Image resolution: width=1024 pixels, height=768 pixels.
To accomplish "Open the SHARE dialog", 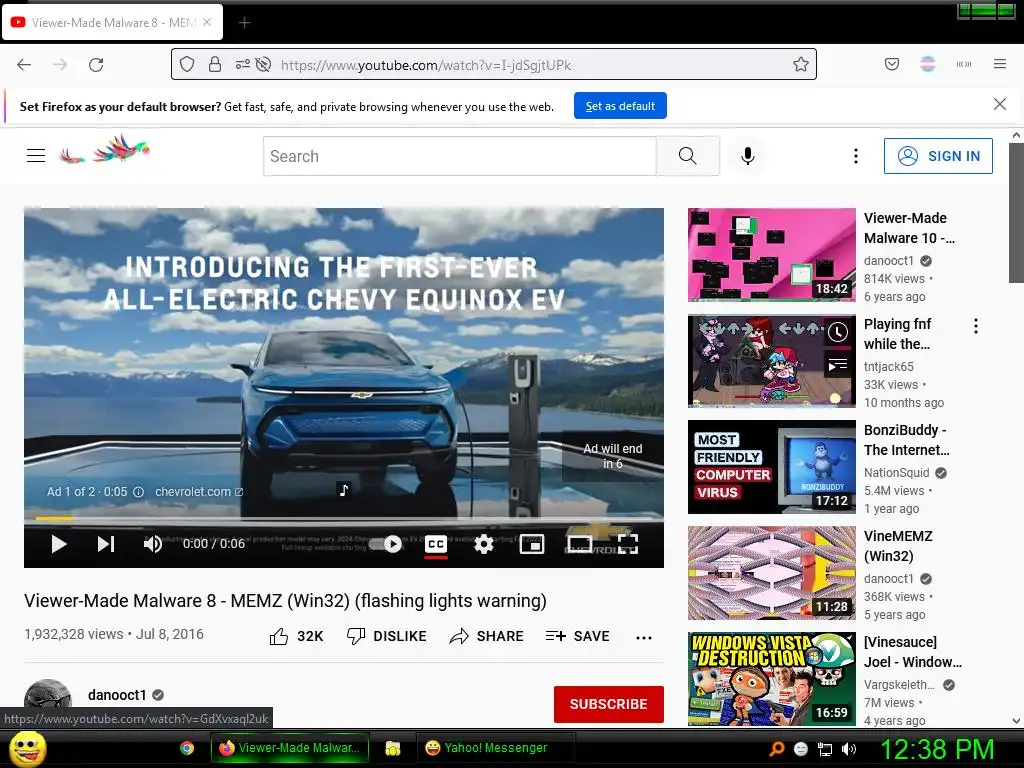I will (487, 636).
